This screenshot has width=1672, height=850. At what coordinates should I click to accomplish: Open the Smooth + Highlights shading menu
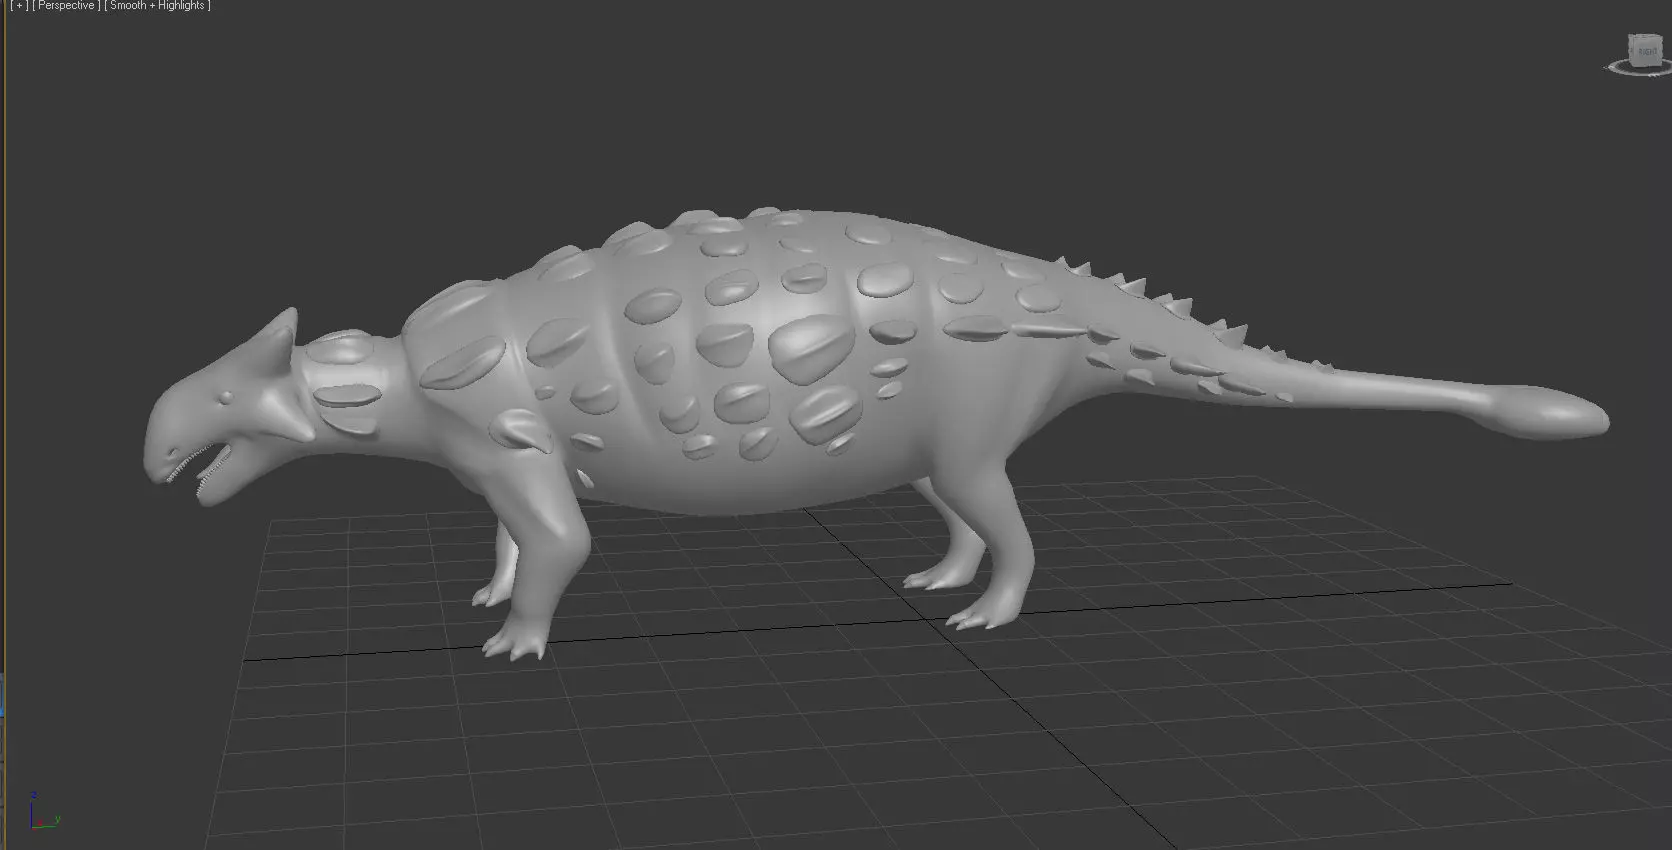tap(158, 5)
